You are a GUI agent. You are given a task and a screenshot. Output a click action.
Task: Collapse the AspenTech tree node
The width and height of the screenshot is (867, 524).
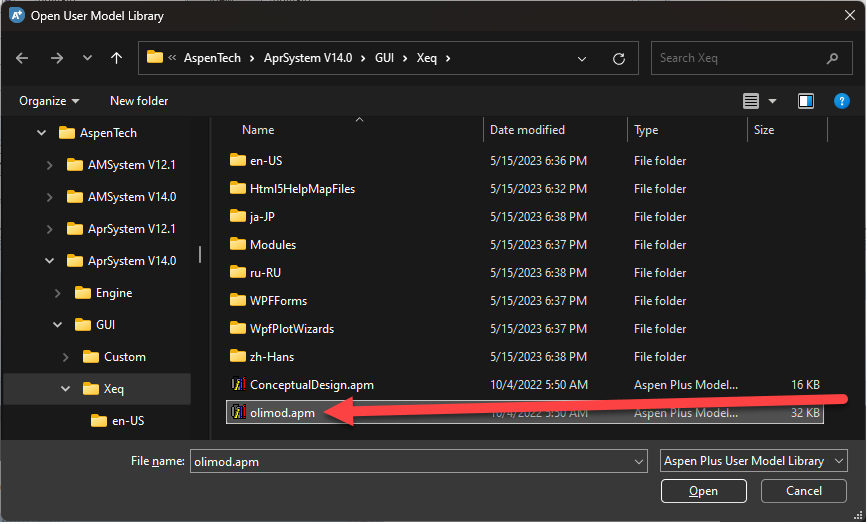(41, 133)
